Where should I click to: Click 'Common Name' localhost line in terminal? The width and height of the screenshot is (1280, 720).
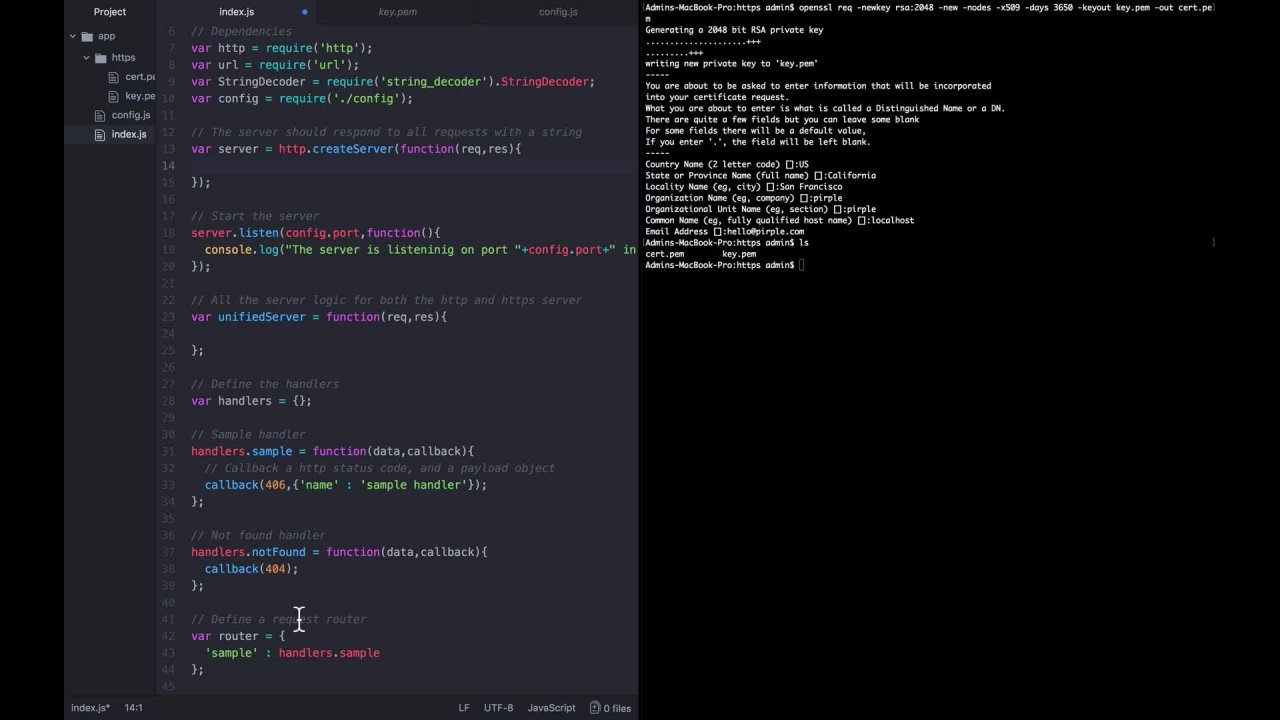coord(779,220)
